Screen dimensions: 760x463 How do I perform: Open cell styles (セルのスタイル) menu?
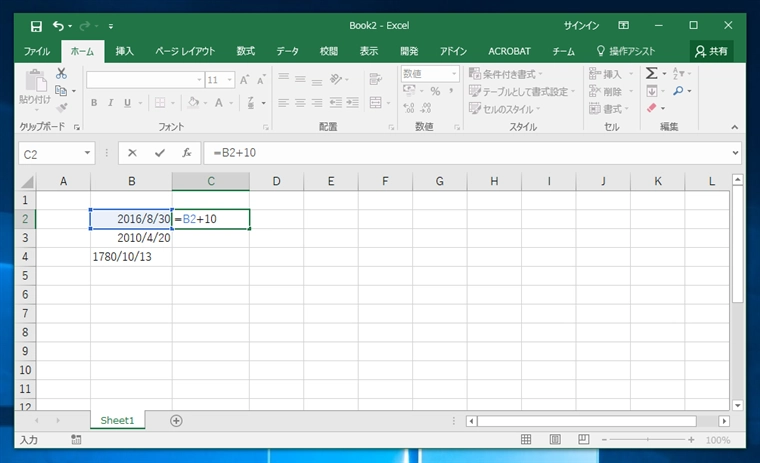[504, 109]
